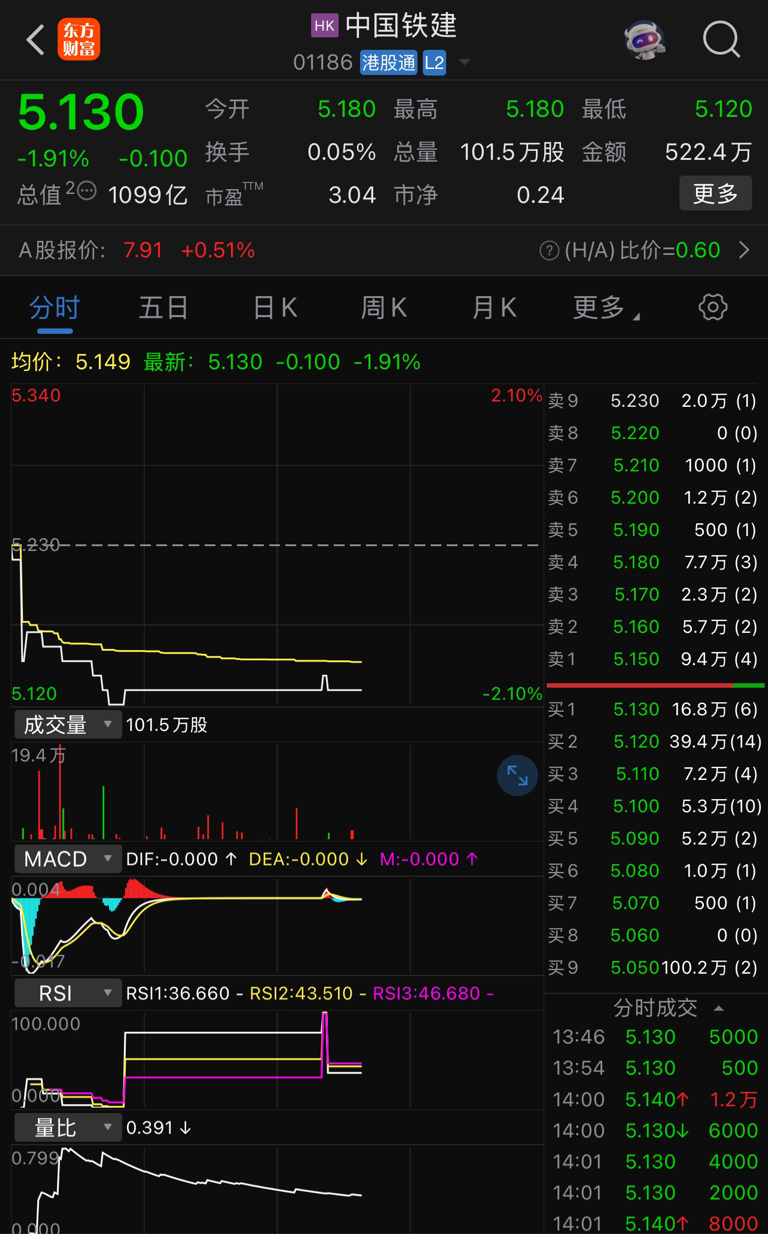Open chart settings gear icon
This screenshot has width=768, height=1234.
[x=713, y=307]
